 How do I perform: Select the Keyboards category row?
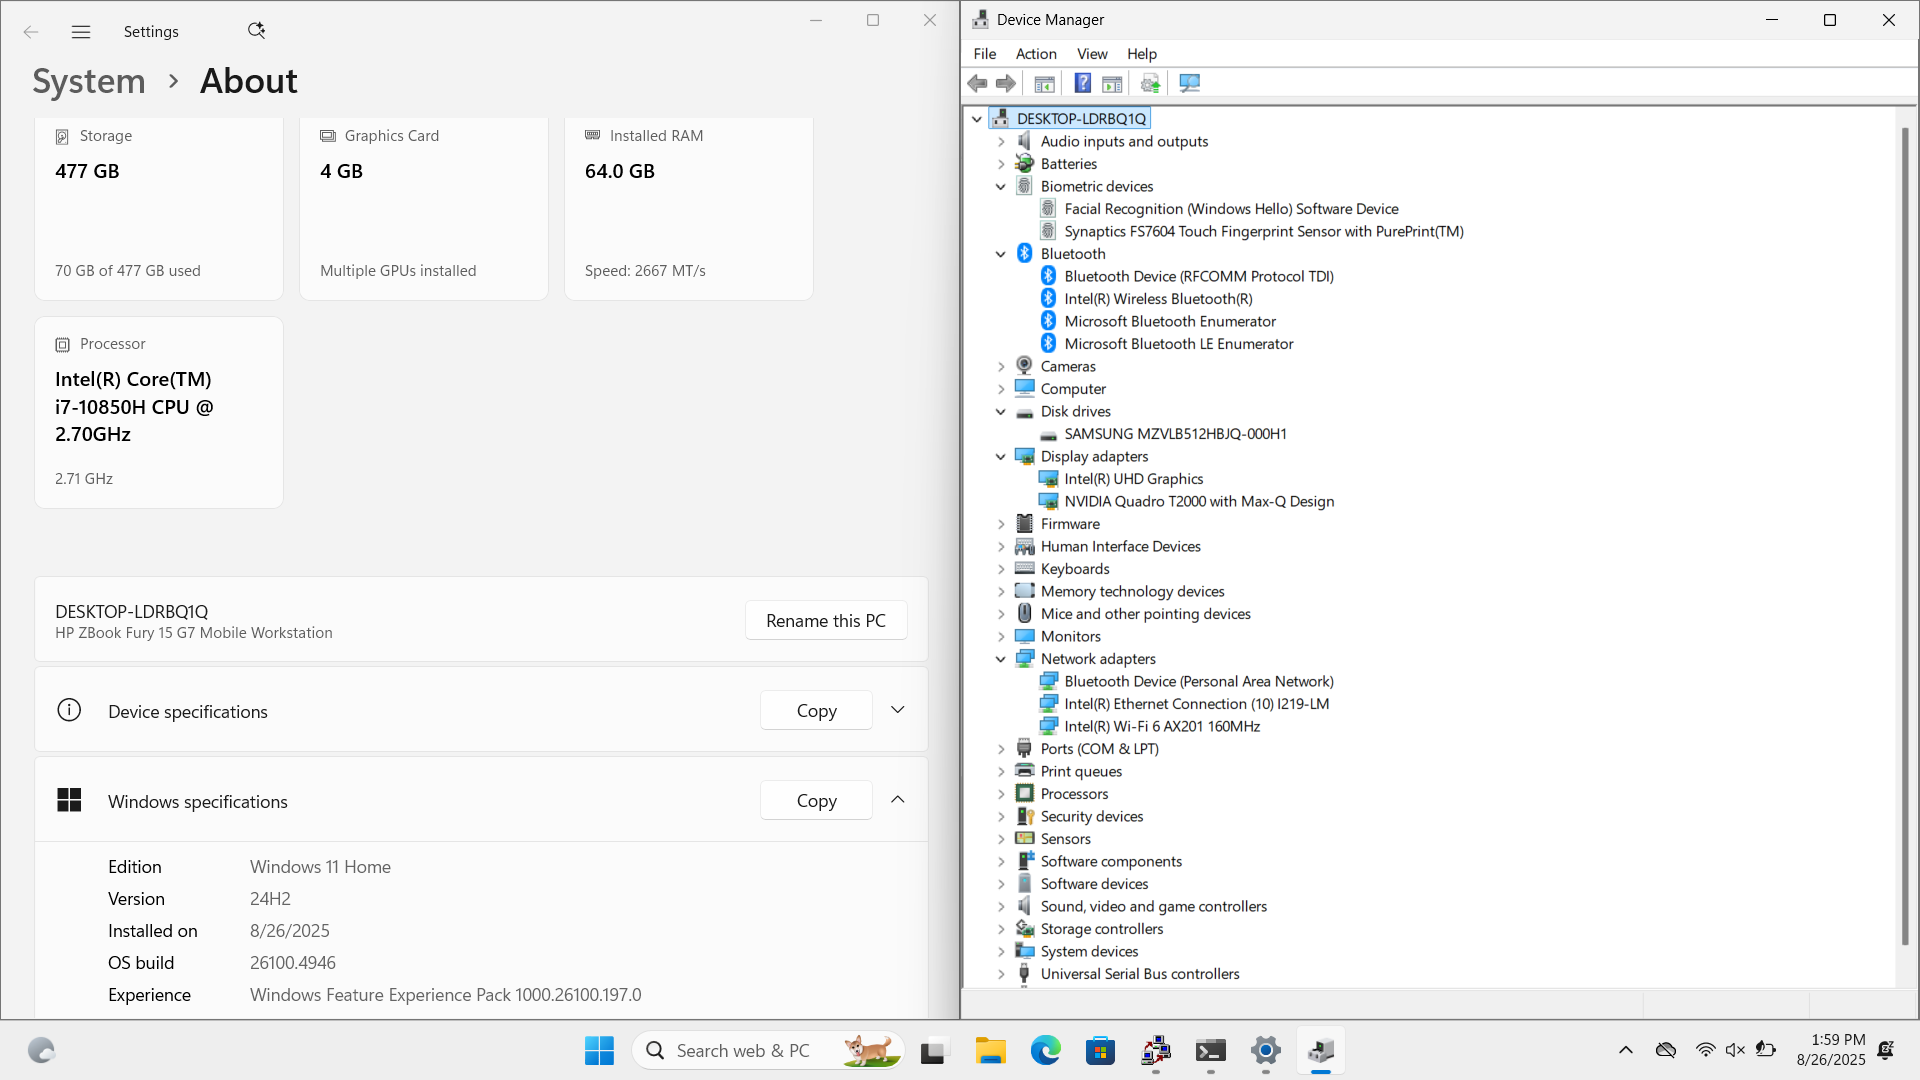1075,569
